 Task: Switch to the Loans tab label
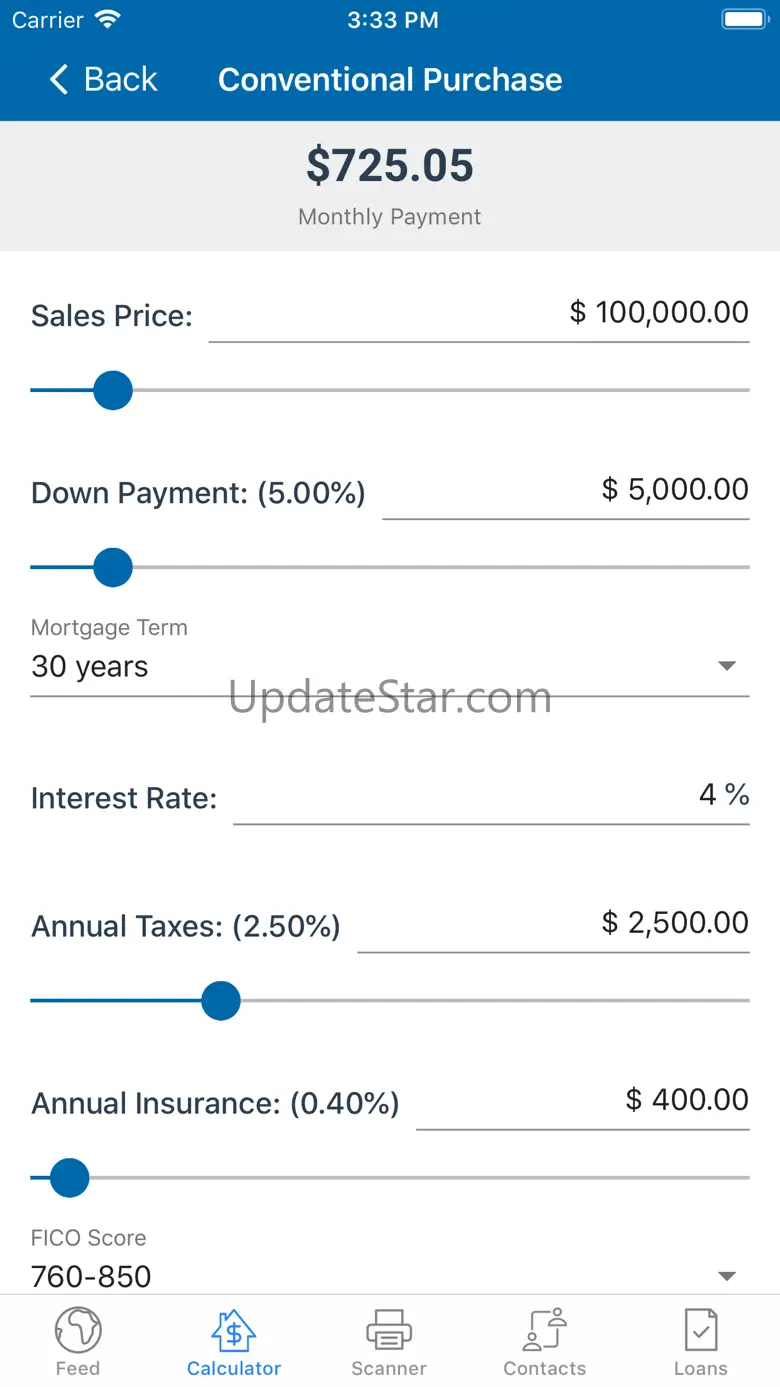(700, 1368)
